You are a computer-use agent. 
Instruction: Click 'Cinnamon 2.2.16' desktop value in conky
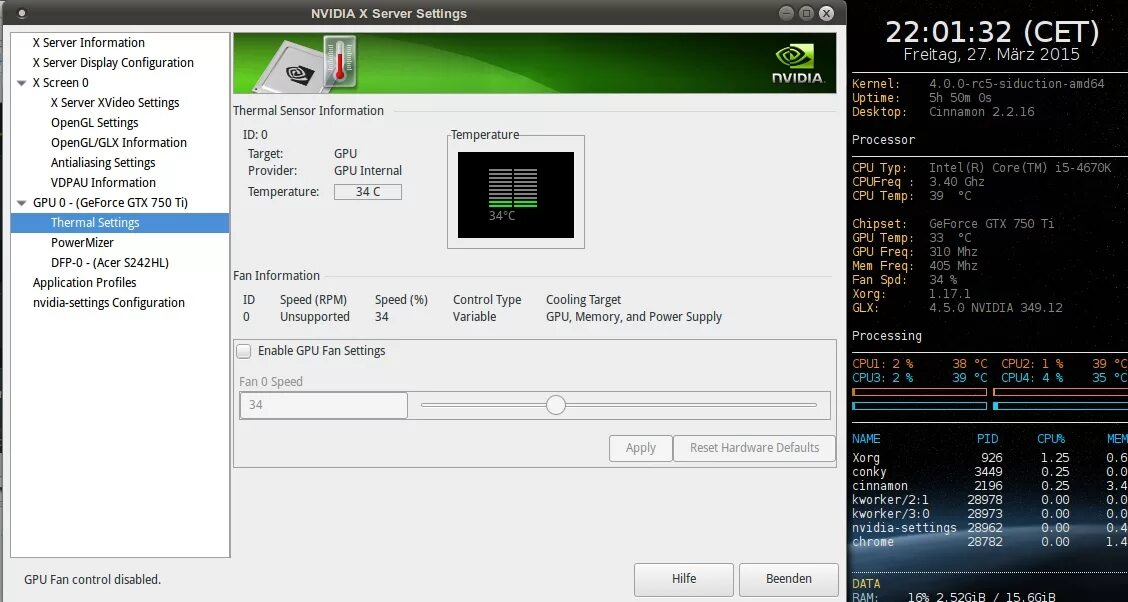click(981, 112)
